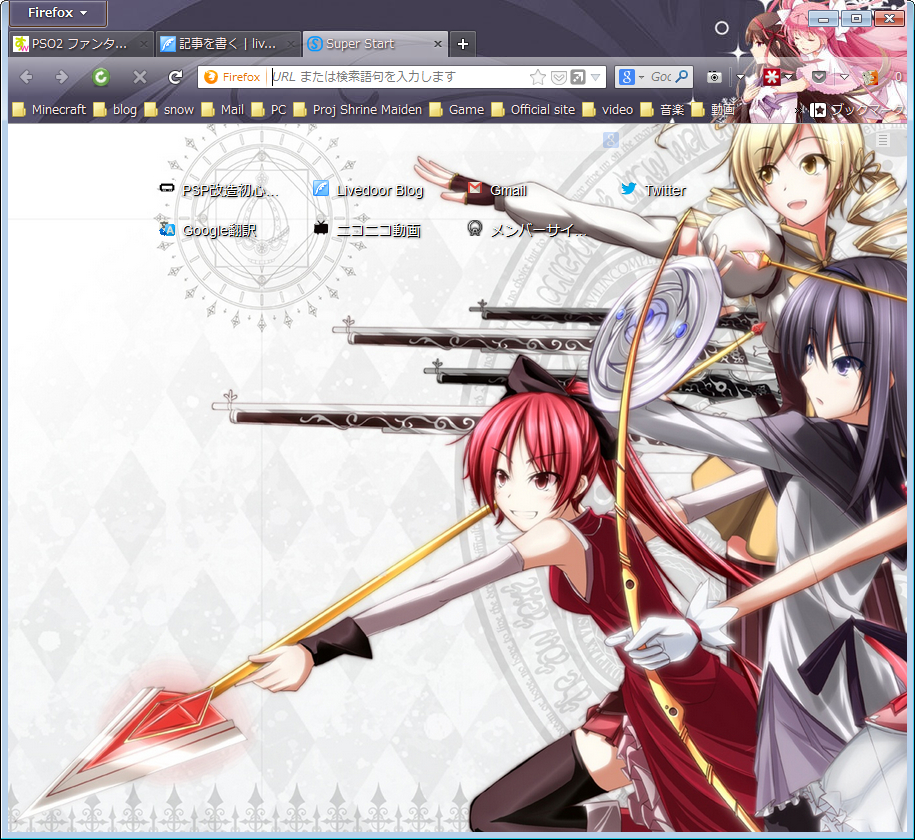Open the Proj Shrine Maiden bookmarks folder
The image size is (915, 840).
[358, 110]
